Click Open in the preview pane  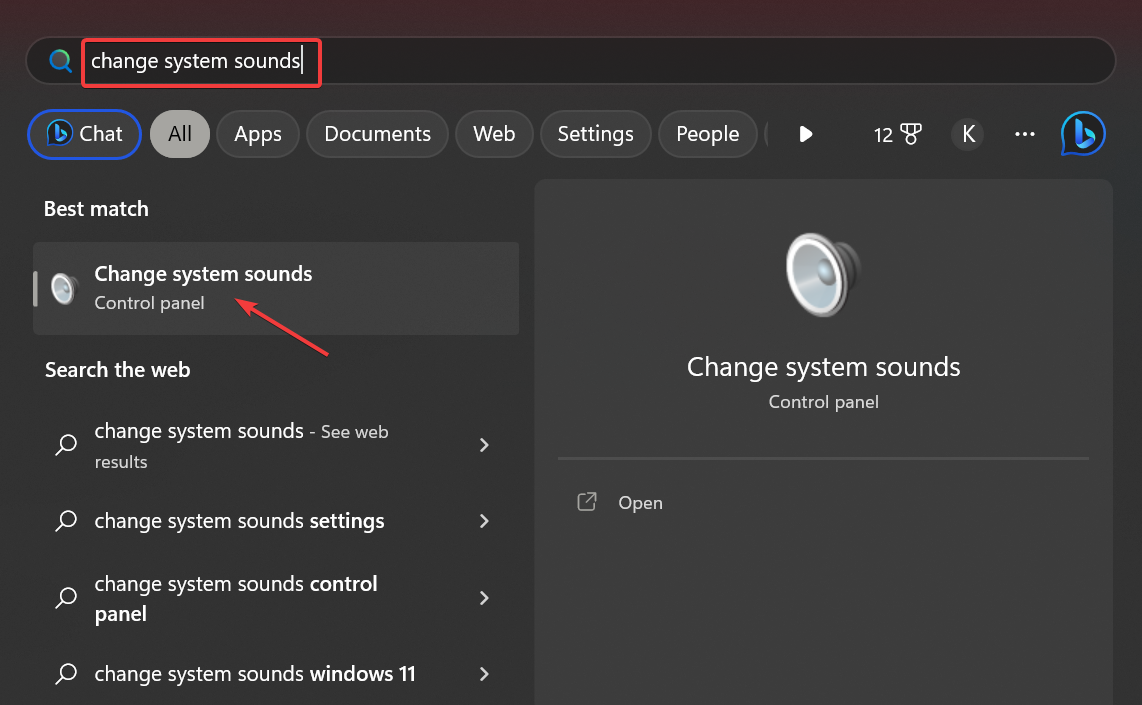640,503
